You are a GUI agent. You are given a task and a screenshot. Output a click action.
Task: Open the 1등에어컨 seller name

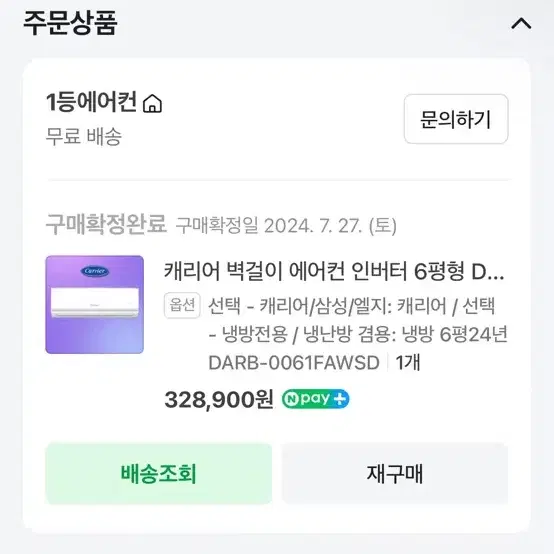[91, 102]
